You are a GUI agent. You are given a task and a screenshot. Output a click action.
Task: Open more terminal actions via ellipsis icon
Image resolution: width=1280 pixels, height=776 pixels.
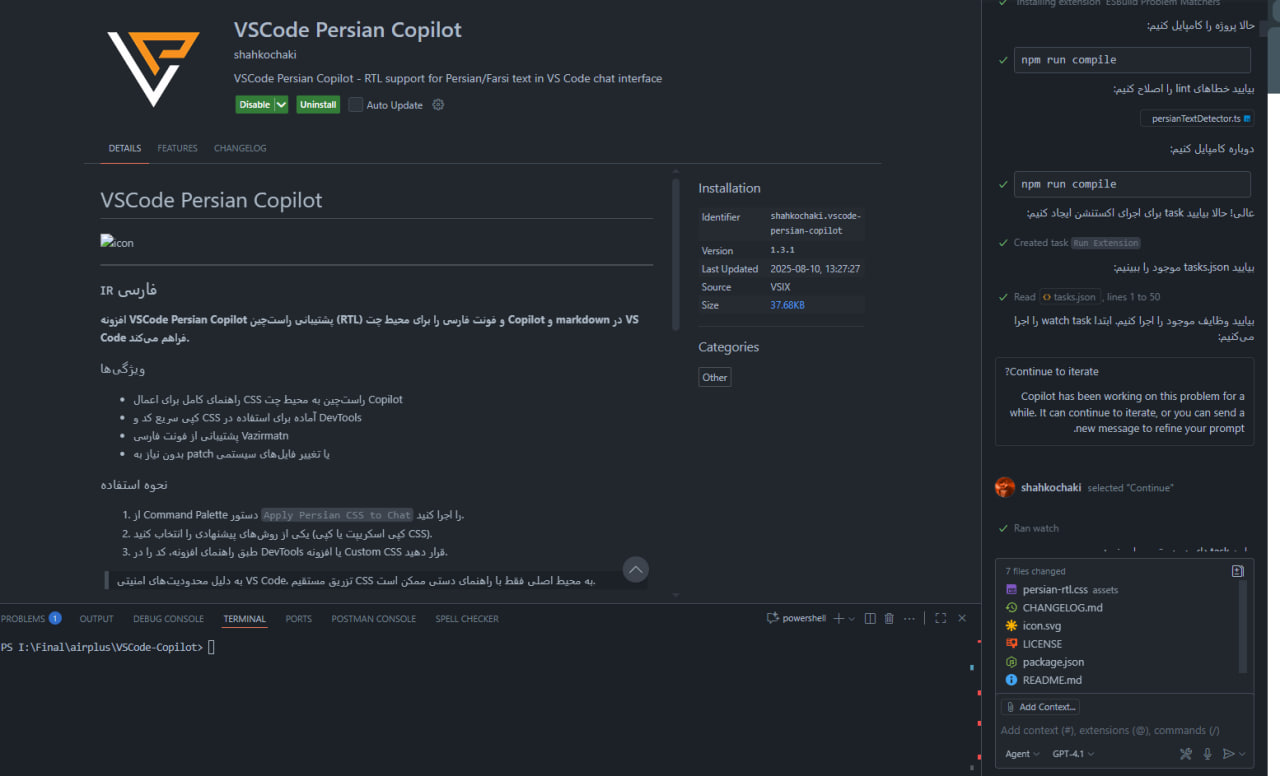coord(909,618)
